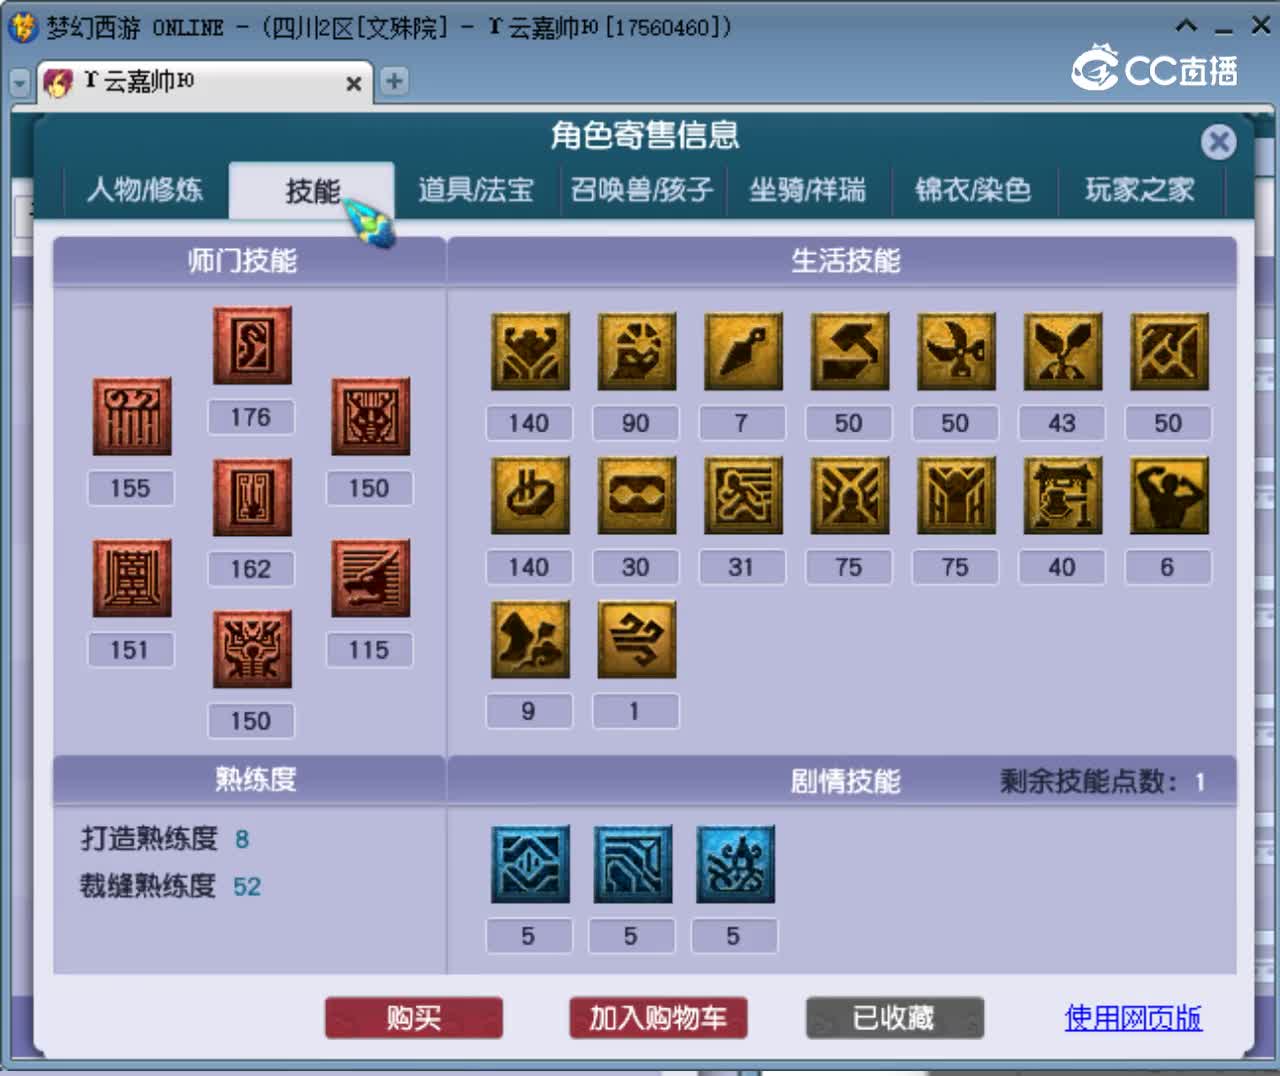This screenshot has width=1280, height=1076.
Task: Click the red sect skill icon above the bottom 150
Action: (252, 649)
